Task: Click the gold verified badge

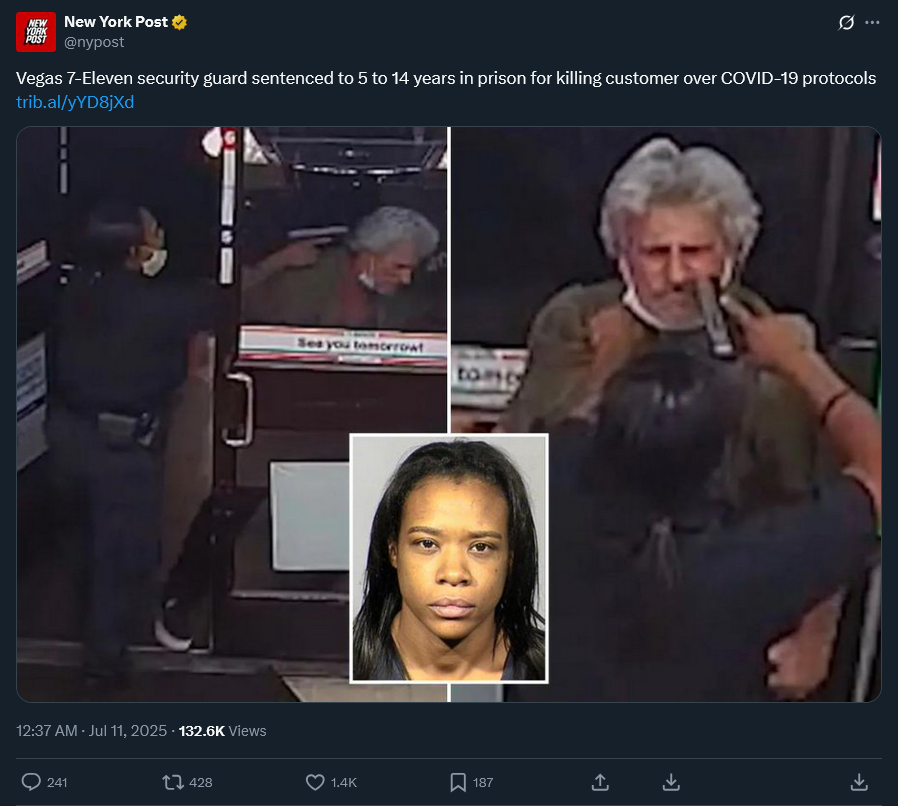Action: [179, 22]
